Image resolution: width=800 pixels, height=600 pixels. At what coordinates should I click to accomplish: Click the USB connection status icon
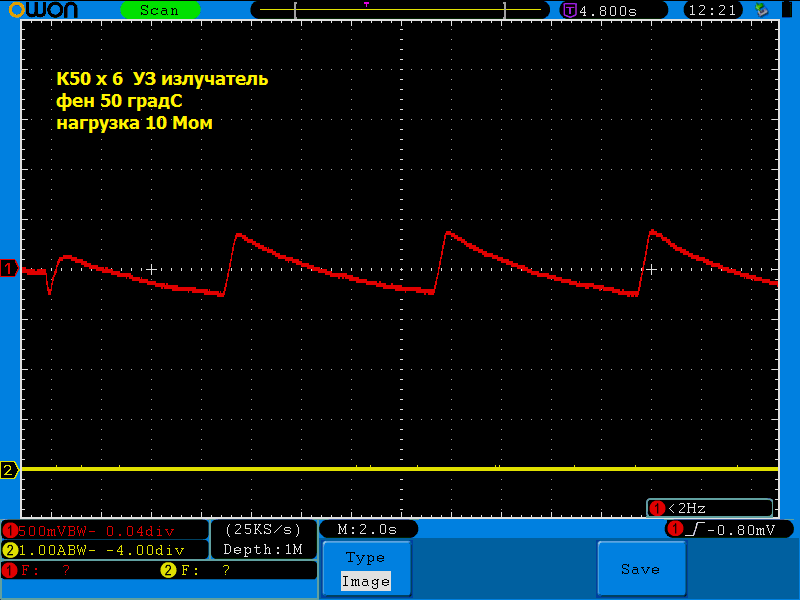[x=762, y=10]
